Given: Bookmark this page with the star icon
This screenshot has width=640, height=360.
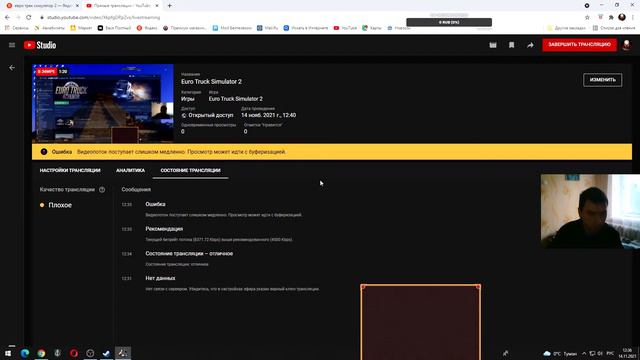Looking at the screenshot, I should point(587,18).
